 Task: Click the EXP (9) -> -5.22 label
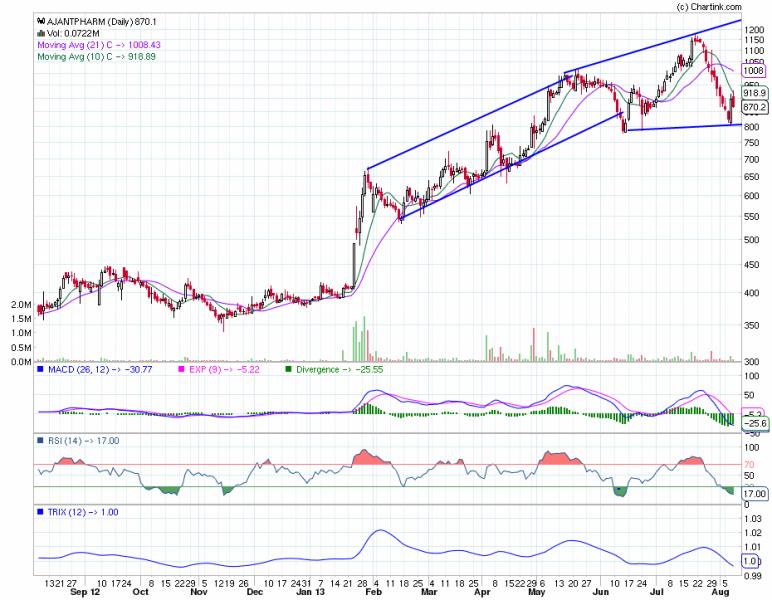(x=225, y=369)
